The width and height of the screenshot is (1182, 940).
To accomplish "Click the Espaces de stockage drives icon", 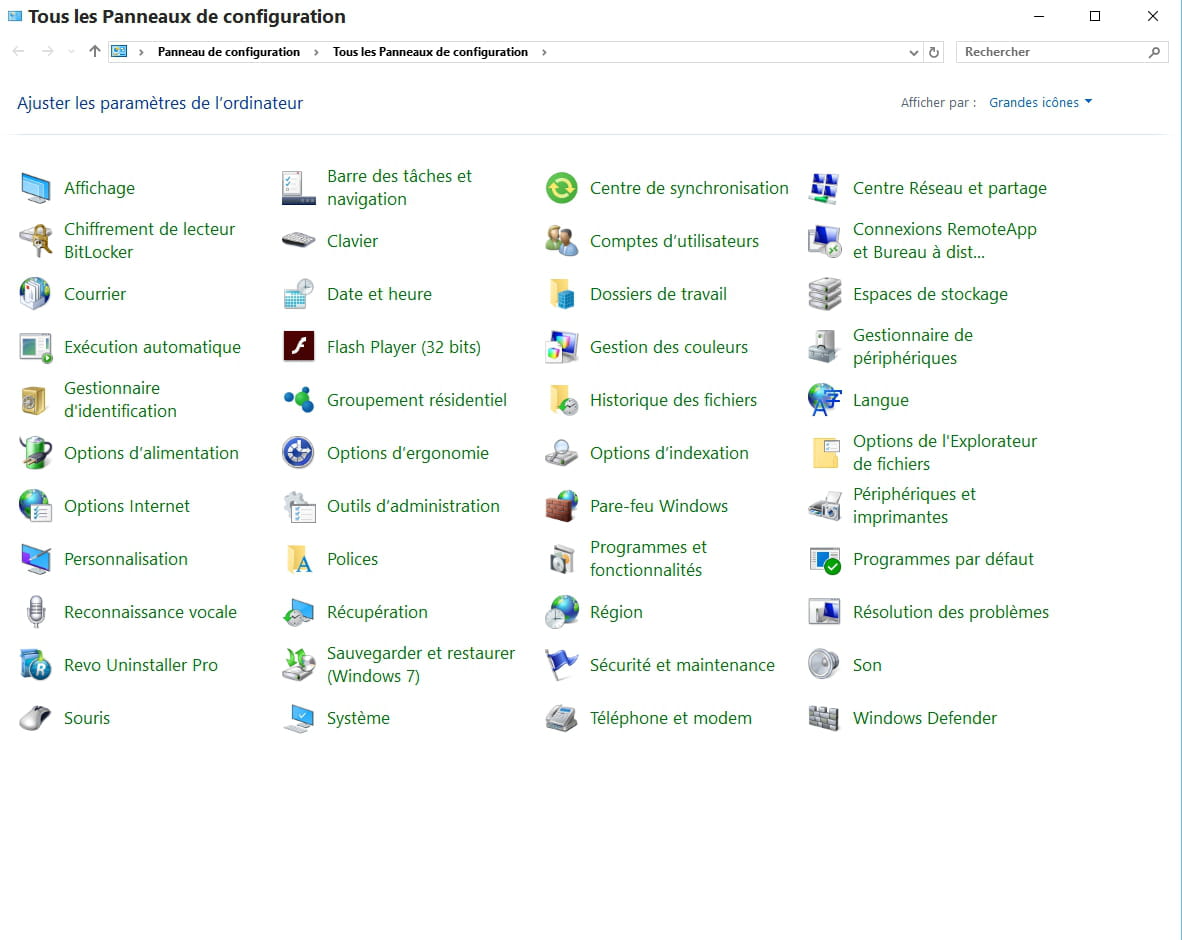I will point(824,294).
